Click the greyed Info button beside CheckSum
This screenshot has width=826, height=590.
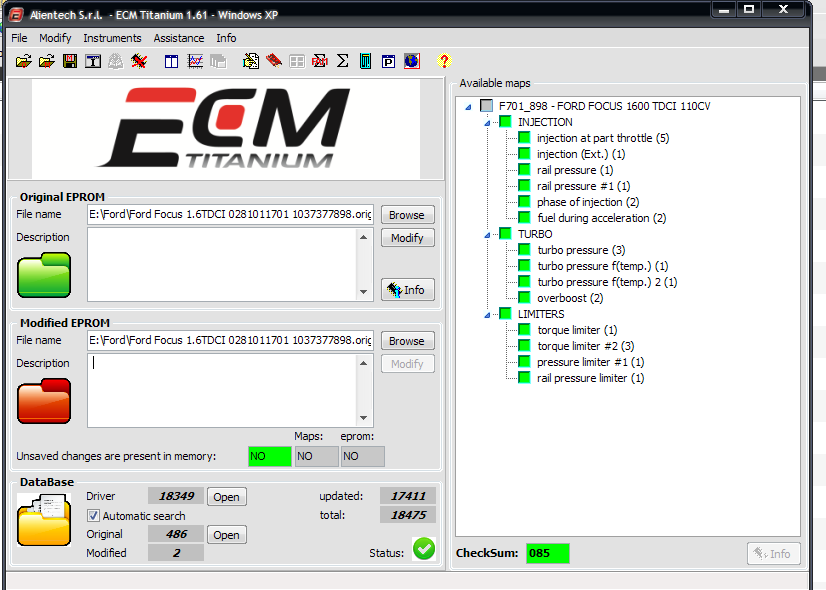773,554
